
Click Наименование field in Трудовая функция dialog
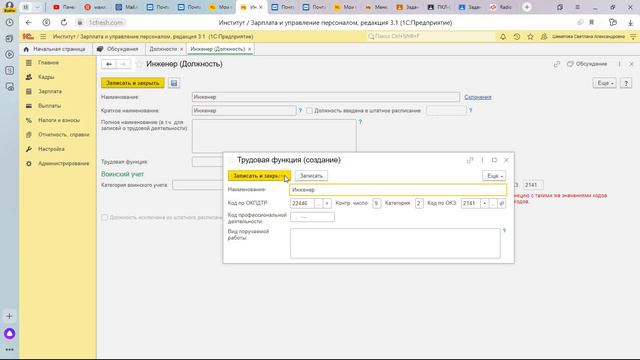pos(398,190)
